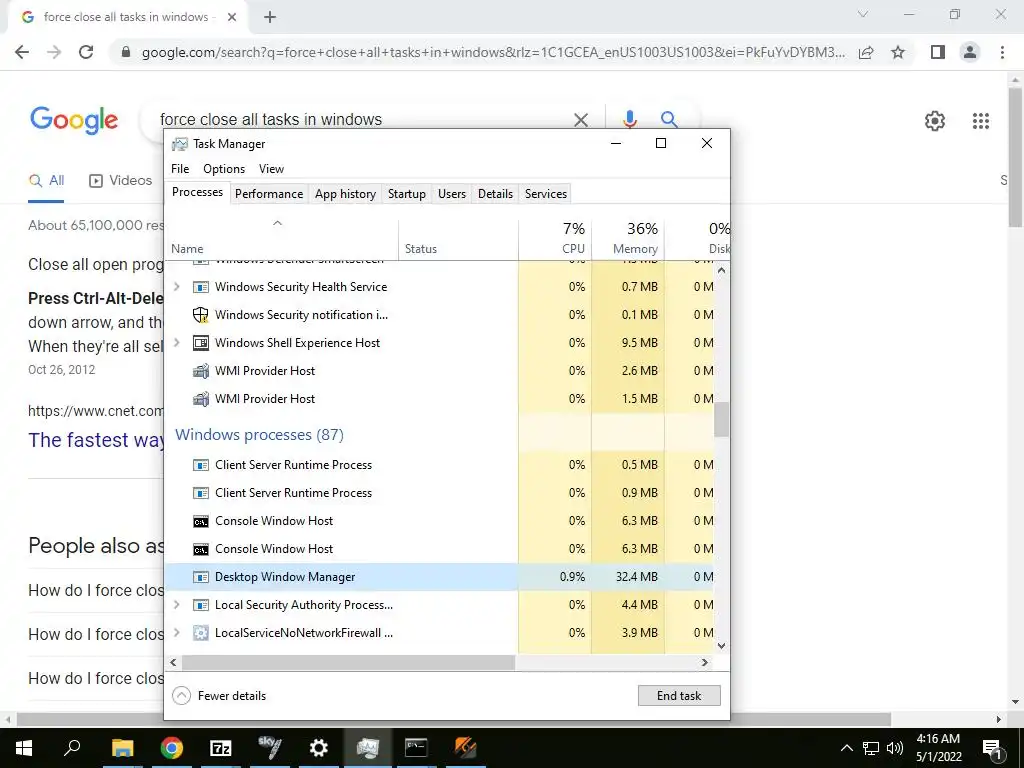Select the Google Videos results tab
This screenshot has width=1024, height=768.
pos(120,181)
